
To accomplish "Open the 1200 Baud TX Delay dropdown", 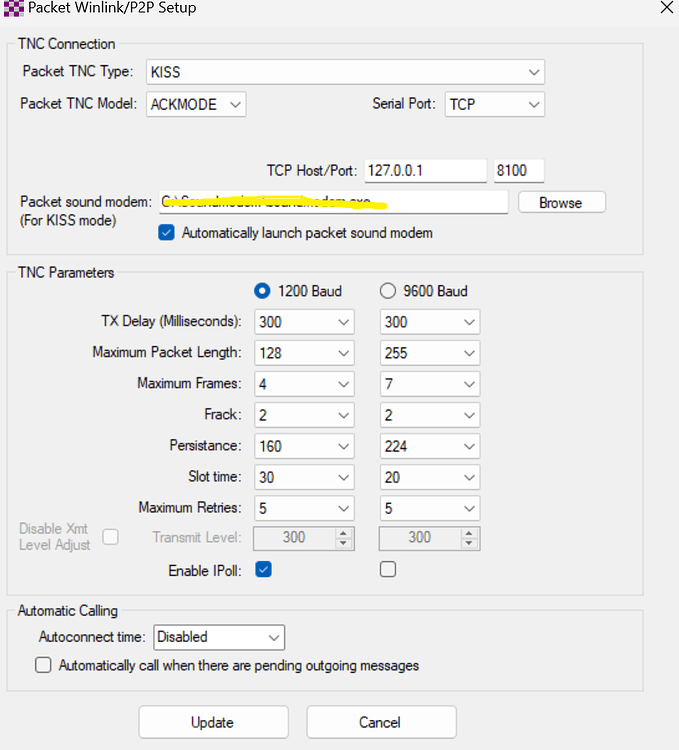I will tap(304, 322).
